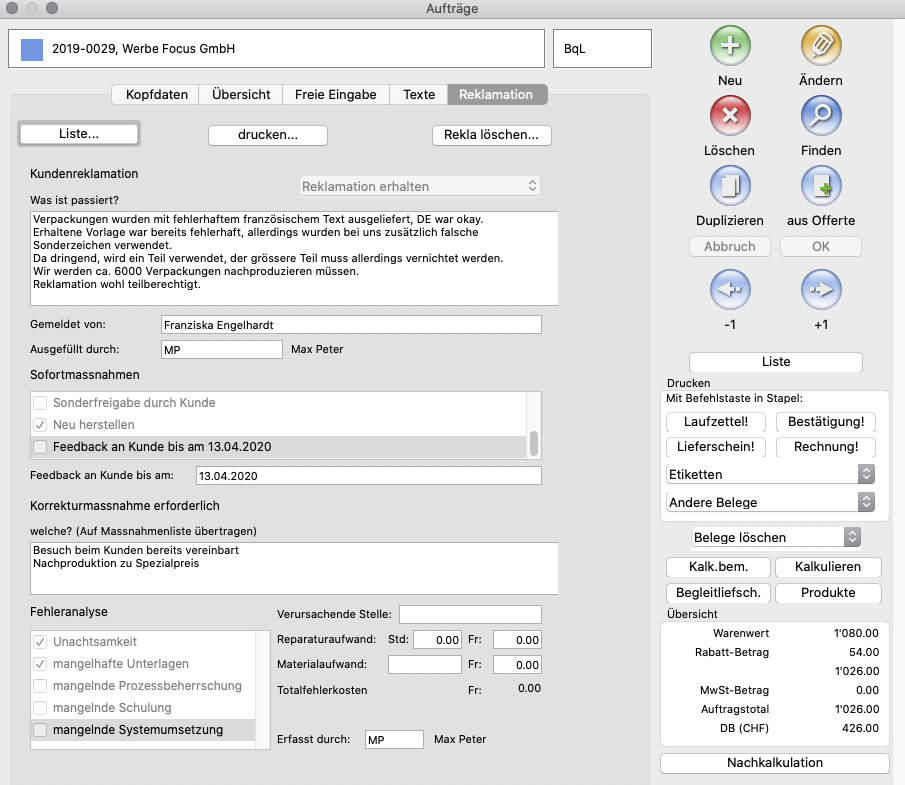
Task: Expand the Andere Belege dropdown
Action: point(770,502)
